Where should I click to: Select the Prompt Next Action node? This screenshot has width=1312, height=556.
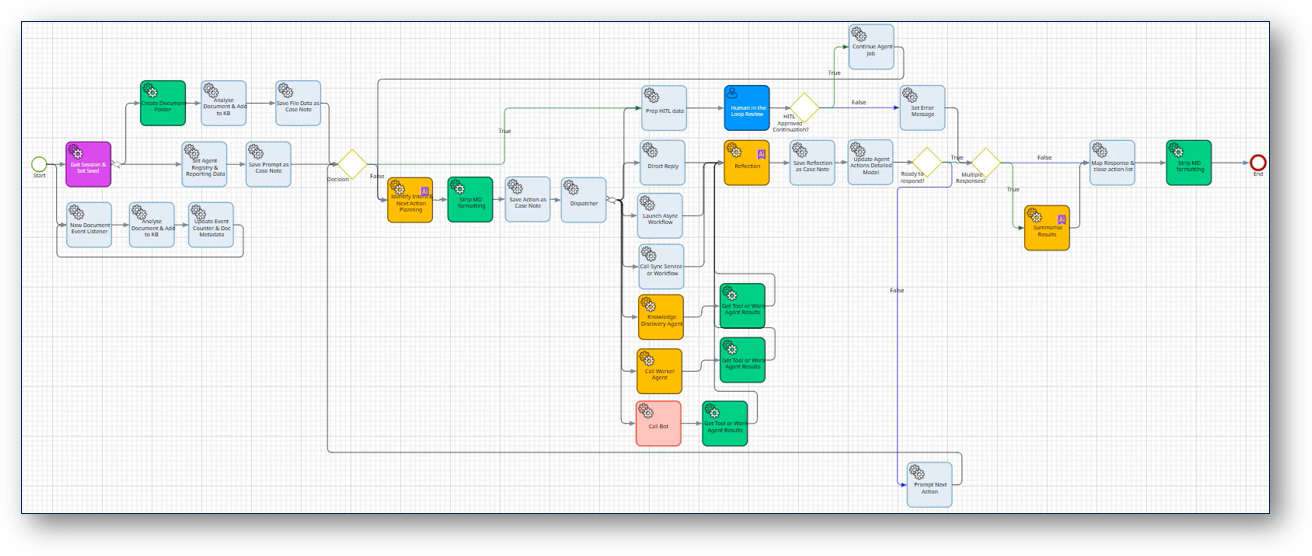tap(929, 484)
